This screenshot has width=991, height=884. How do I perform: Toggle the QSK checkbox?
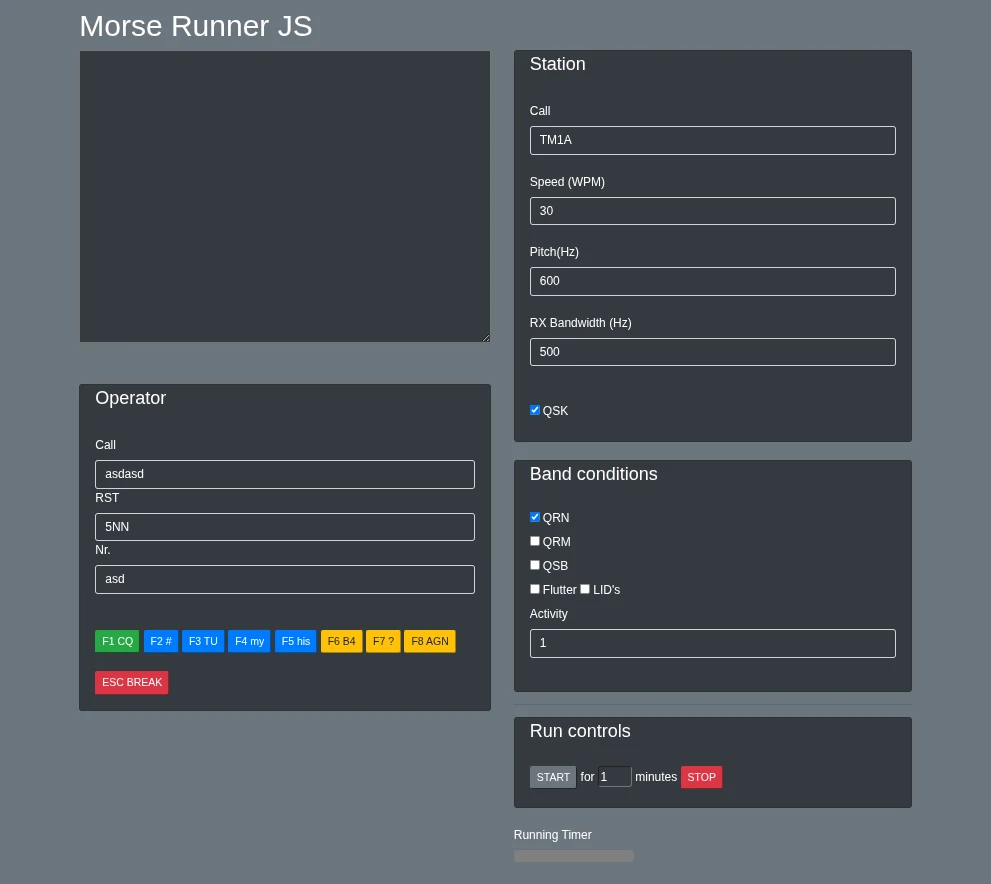point(535,410)
